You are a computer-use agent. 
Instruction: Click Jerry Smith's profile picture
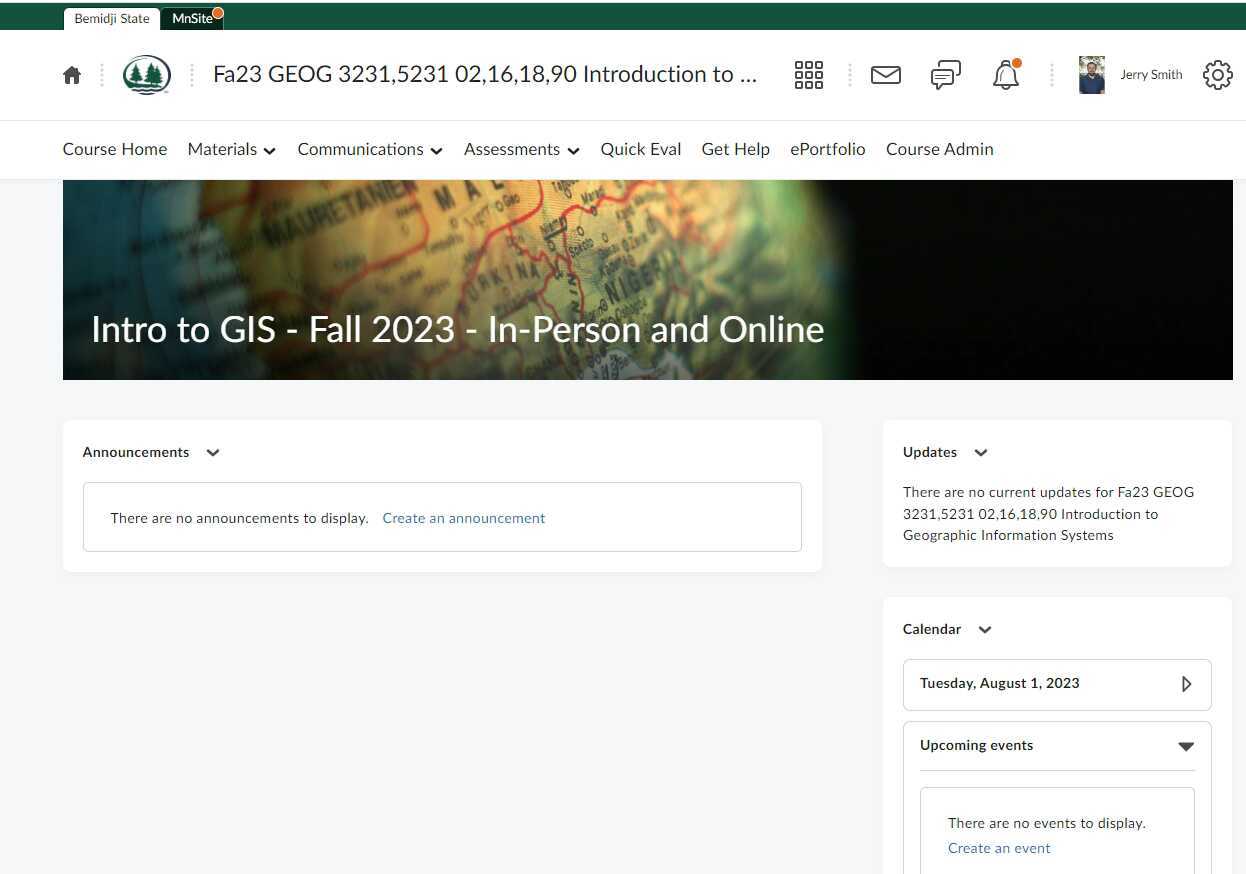click(1091, 75)
